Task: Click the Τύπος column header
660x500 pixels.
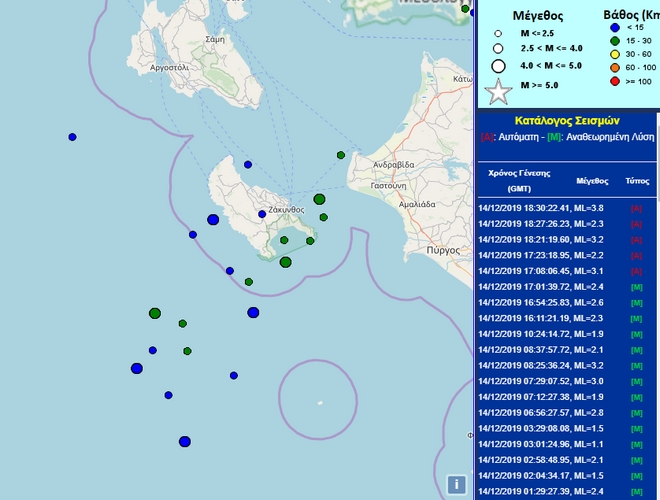Action: [x=636, y=181]
